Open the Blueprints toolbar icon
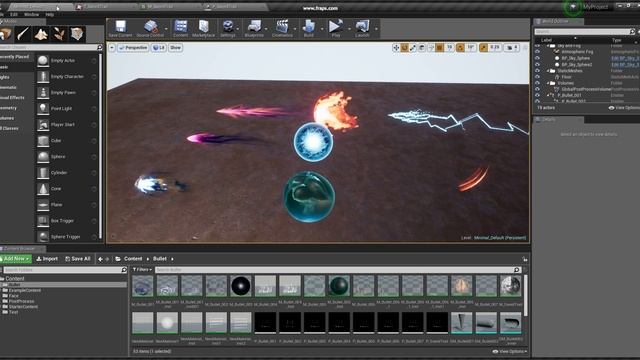The height and width of the screenshot is (360, 640). click(x=254, y=27)
